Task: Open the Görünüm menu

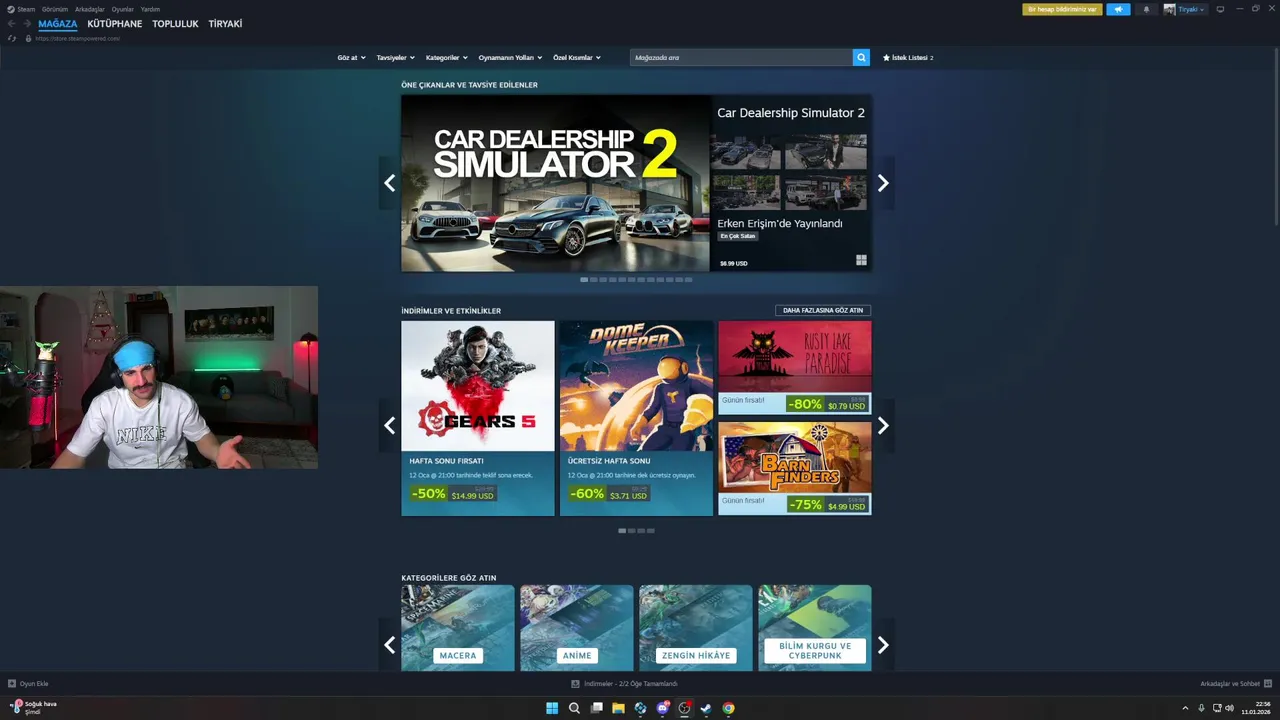Action: coord(55,9)
